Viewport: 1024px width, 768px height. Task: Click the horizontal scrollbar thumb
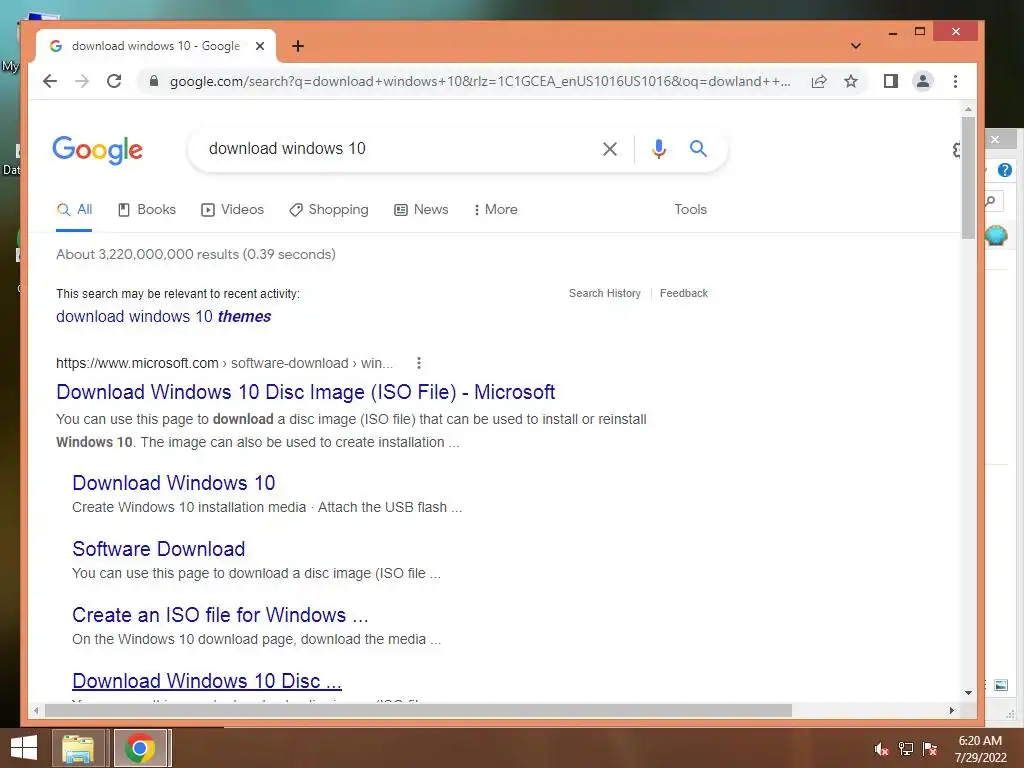(x=418, y=710)
